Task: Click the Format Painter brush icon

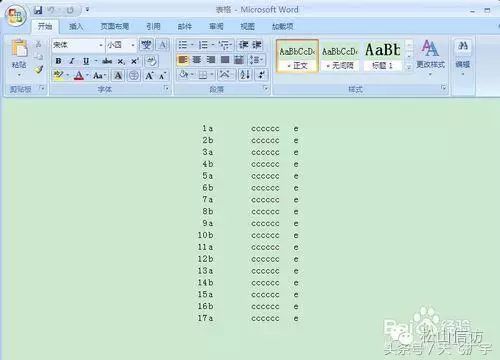Action: tap(39, 70)
